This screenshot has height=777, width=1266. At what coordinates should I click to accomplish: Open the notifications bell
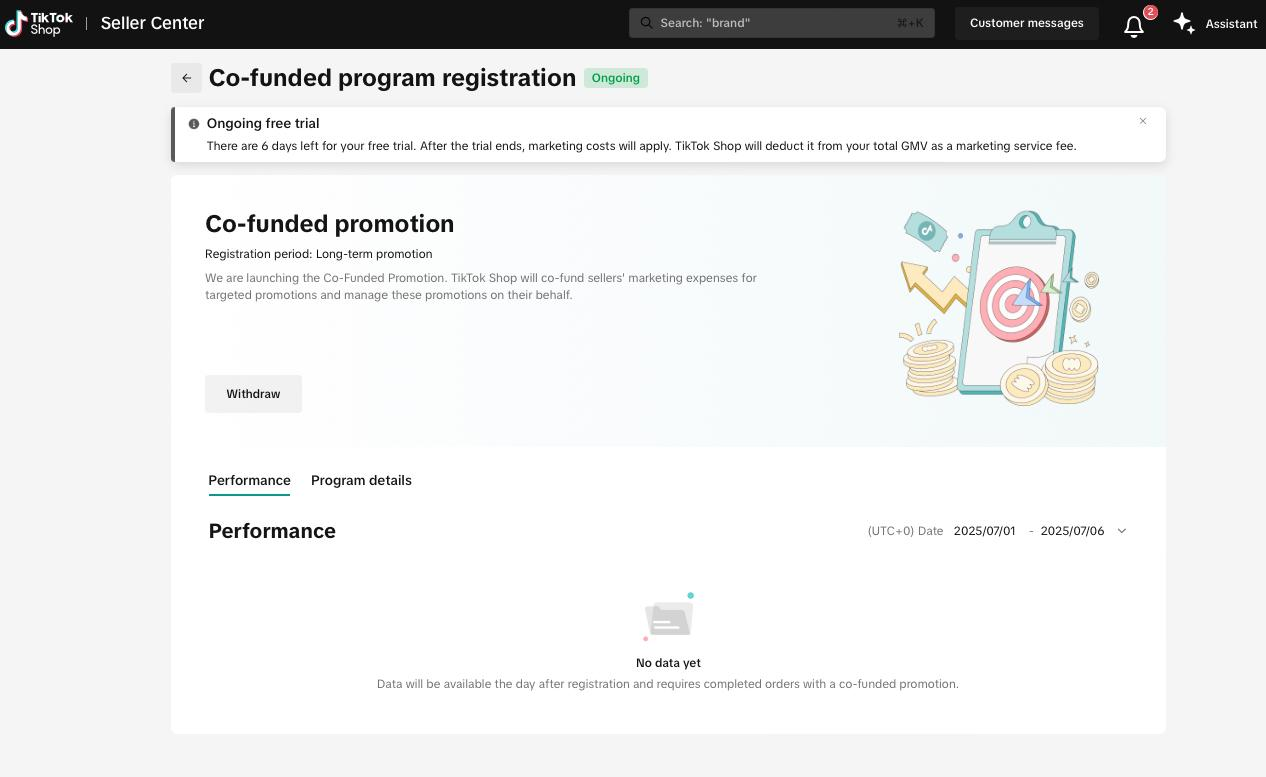1133,26
